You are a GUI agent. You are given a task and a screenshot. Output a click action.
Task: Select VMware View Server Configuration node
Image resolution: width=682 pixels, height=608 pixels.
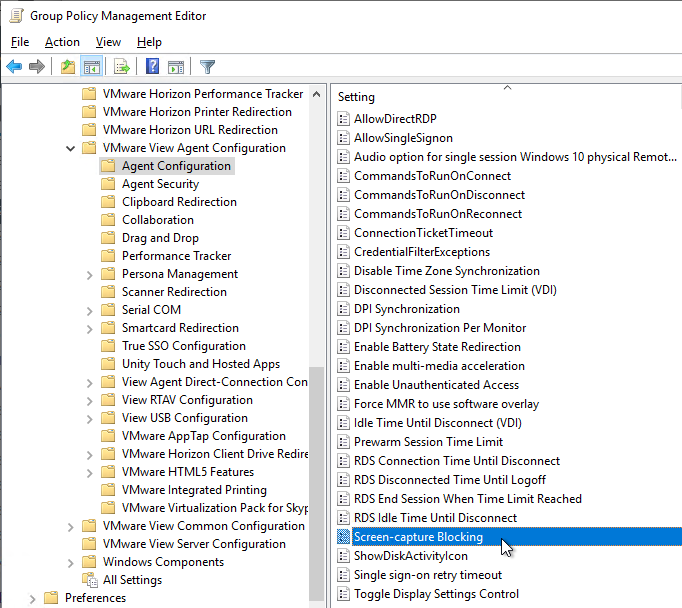coord(194,544)
